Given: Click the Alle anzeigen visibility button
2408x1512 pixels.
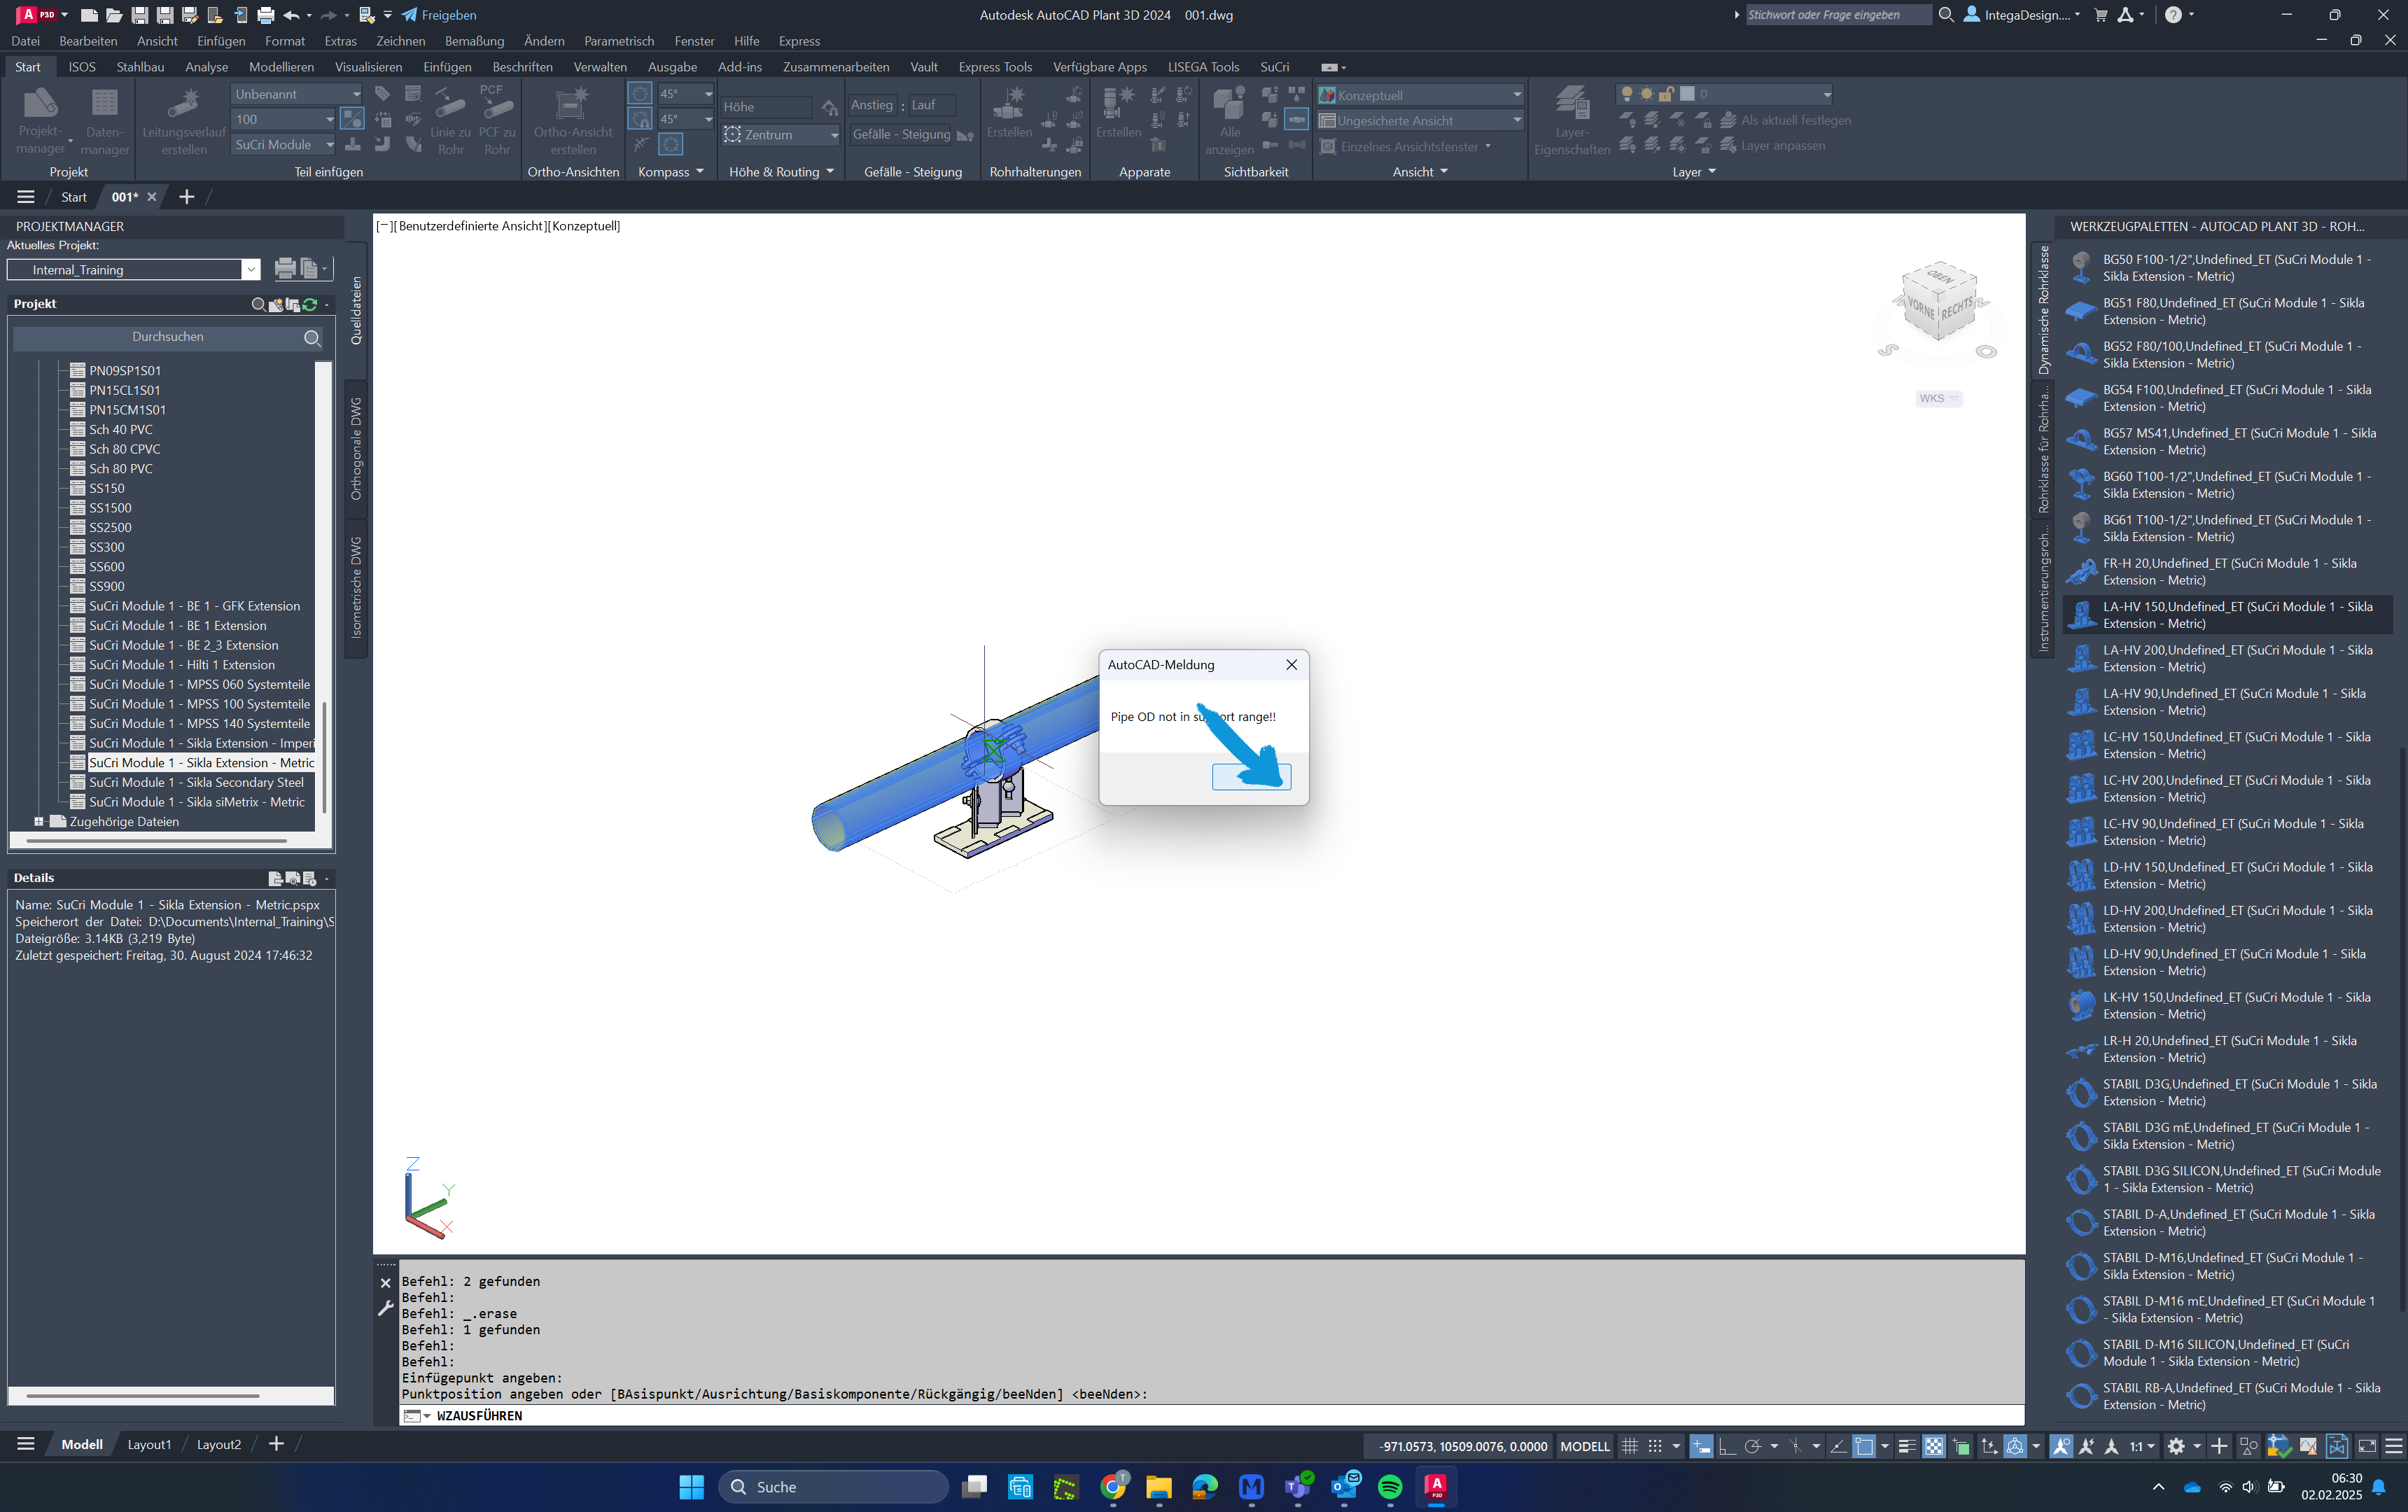Looking at the screenshot, I should pos(1229,121).
